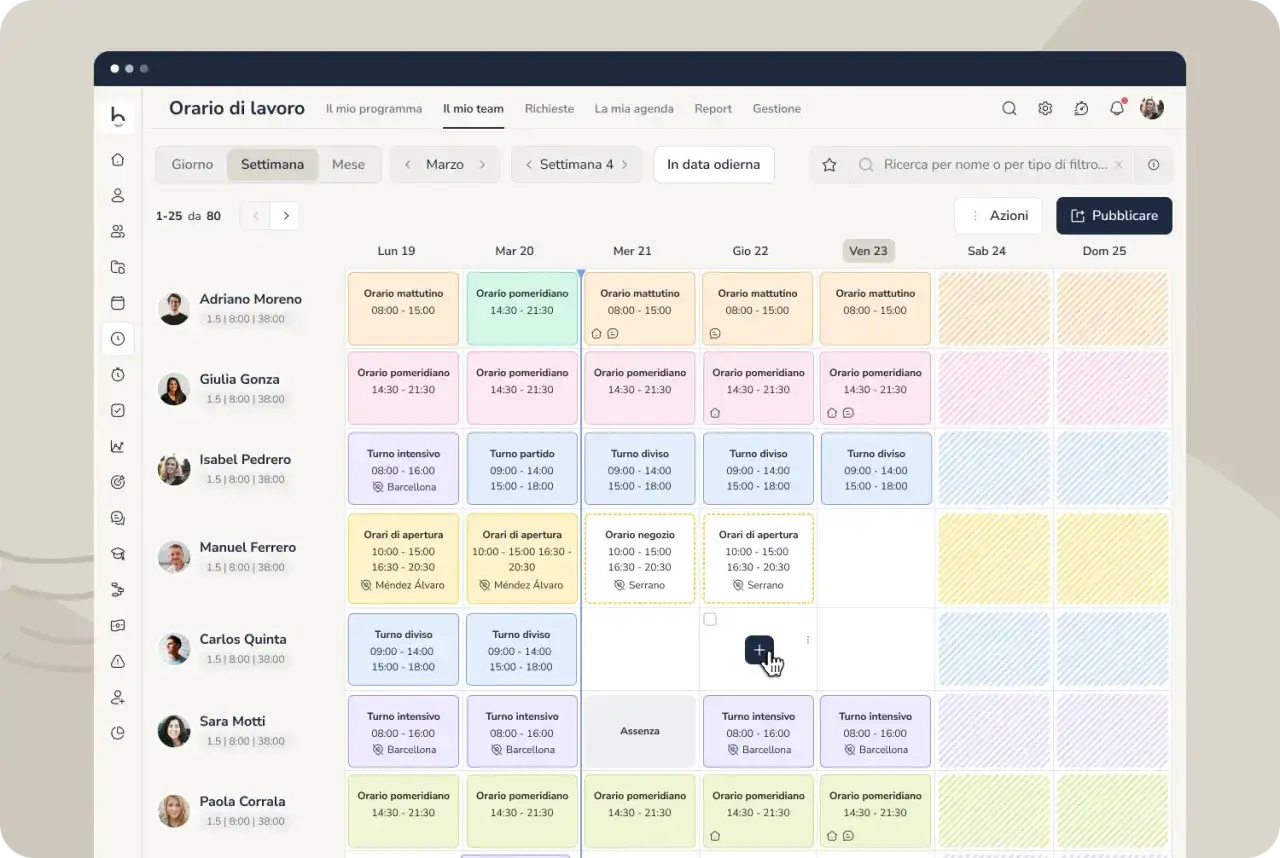Open the Il mio programma tab

click(x=374, y=109)
